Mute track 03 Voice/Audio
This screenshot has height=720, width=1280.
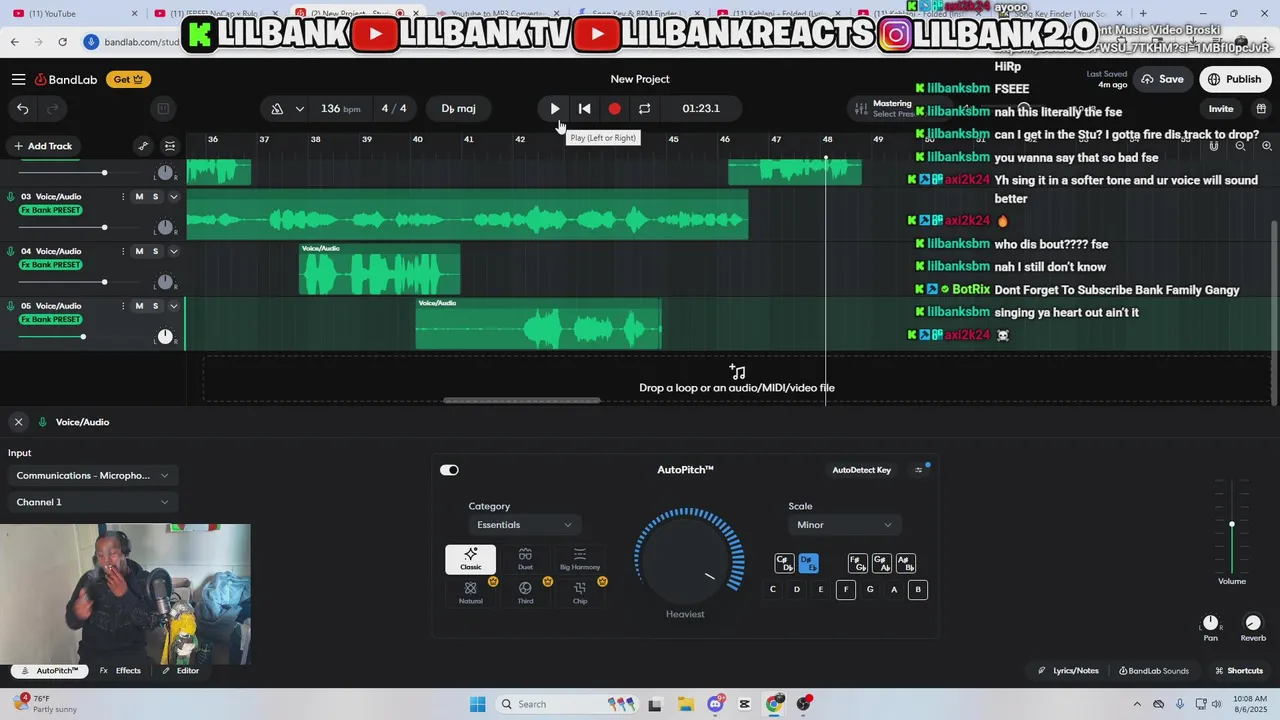coord(139,196)
